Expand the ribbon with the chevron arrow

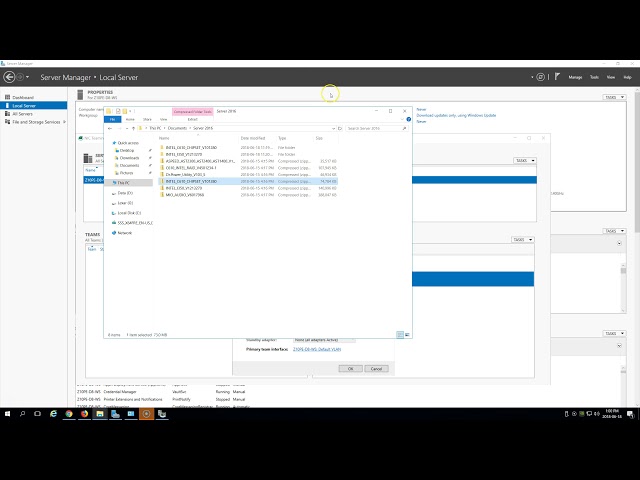[x=402, y=119]
